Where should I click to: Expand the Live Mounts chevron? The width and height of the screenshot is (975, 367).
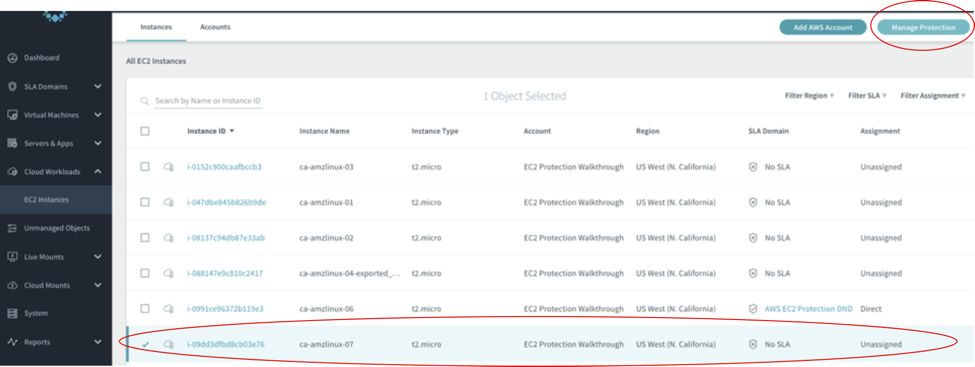[x=98, y=257]
